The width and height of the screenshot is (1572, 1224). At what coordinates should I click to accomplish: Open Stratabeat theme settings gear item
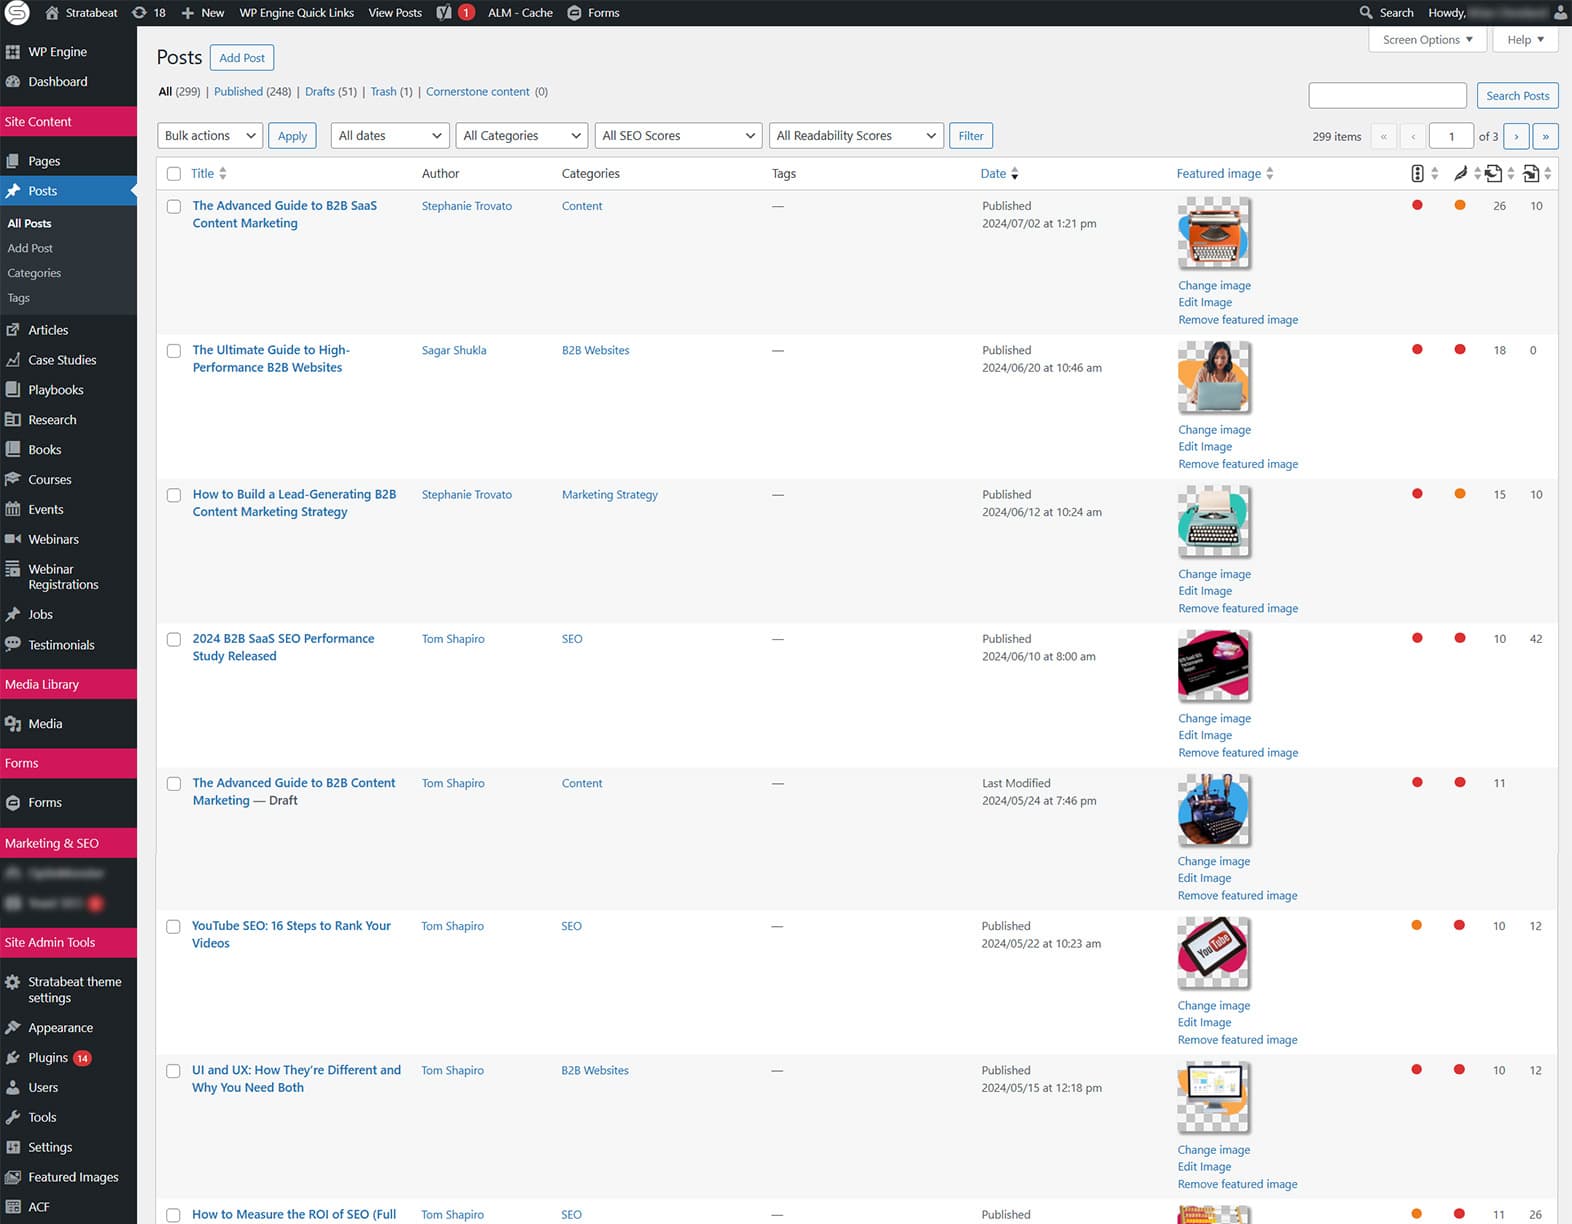(13, 983)
